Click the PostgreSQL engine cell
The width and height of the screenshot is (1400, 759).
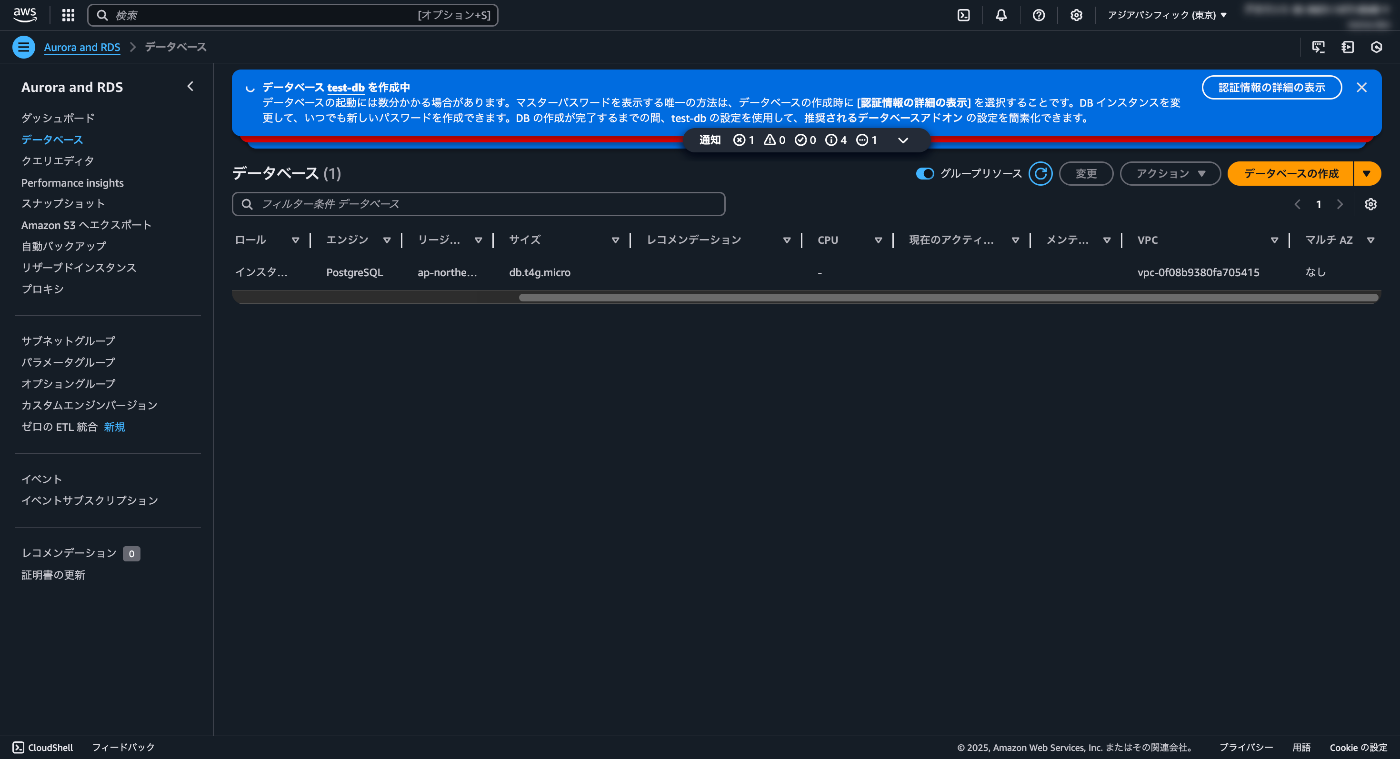pos(355,272)
